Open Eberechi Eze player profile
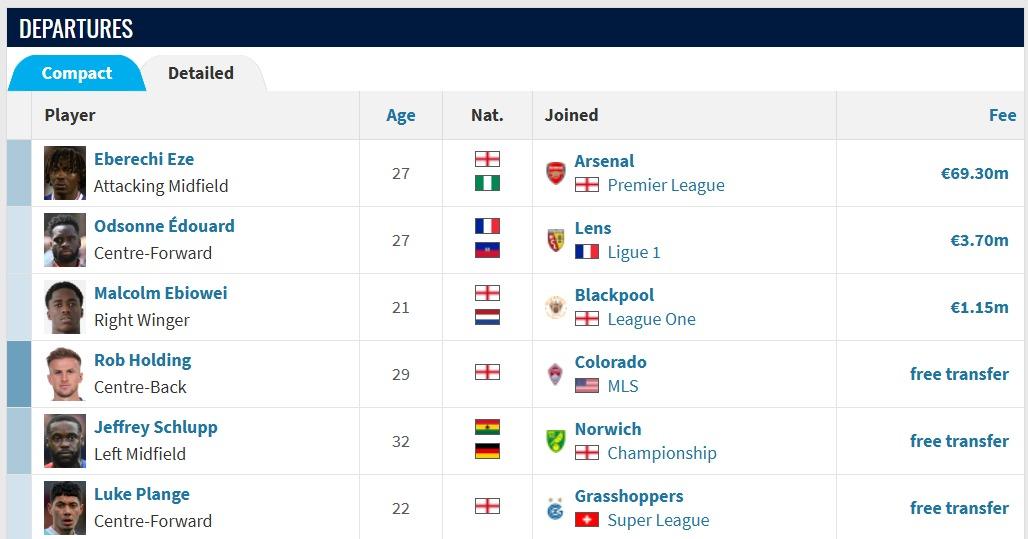Screen dimensions: 1028x539 (144, 159)
